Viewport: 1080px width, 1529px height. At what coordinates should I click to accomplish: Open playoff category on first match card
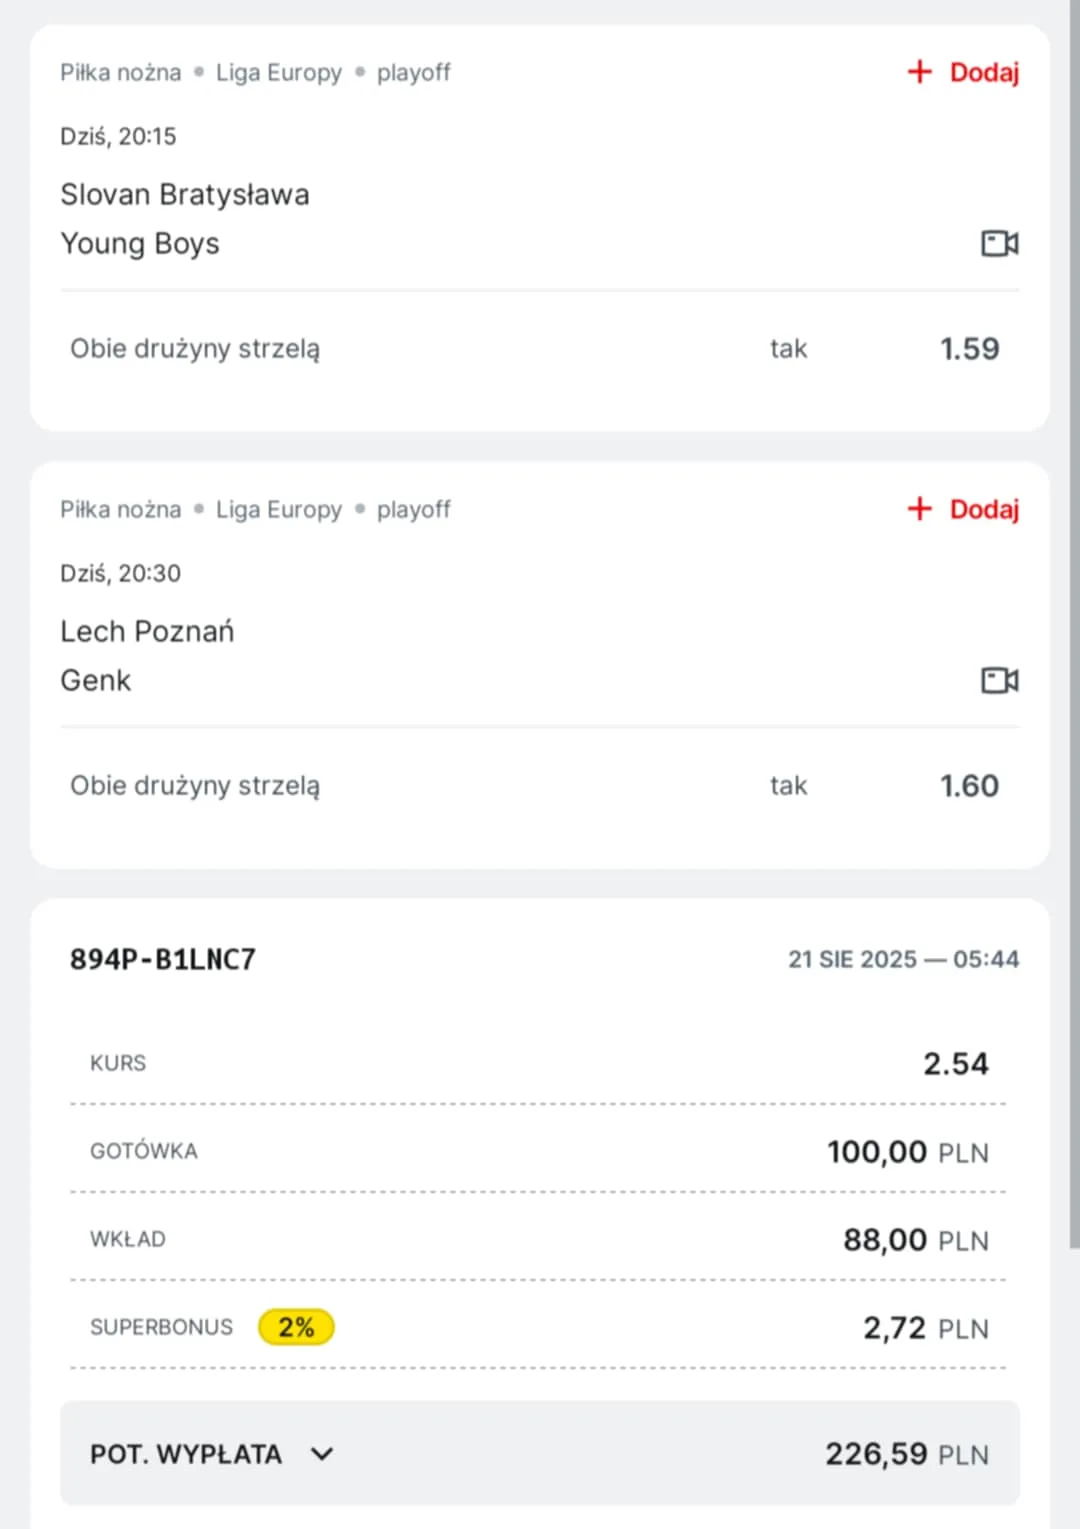pyautogui.click(x=414, y=72)
